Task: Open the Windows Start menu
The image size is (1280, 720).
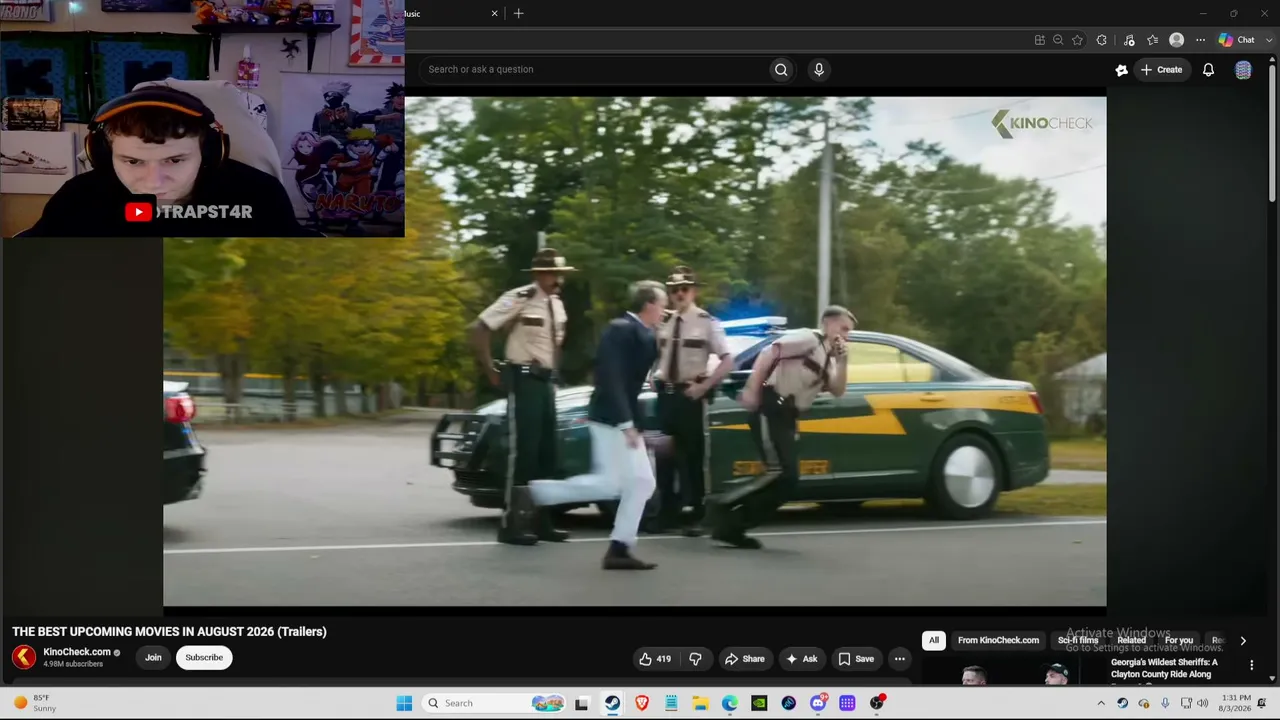Action: [x=404, y=703]
